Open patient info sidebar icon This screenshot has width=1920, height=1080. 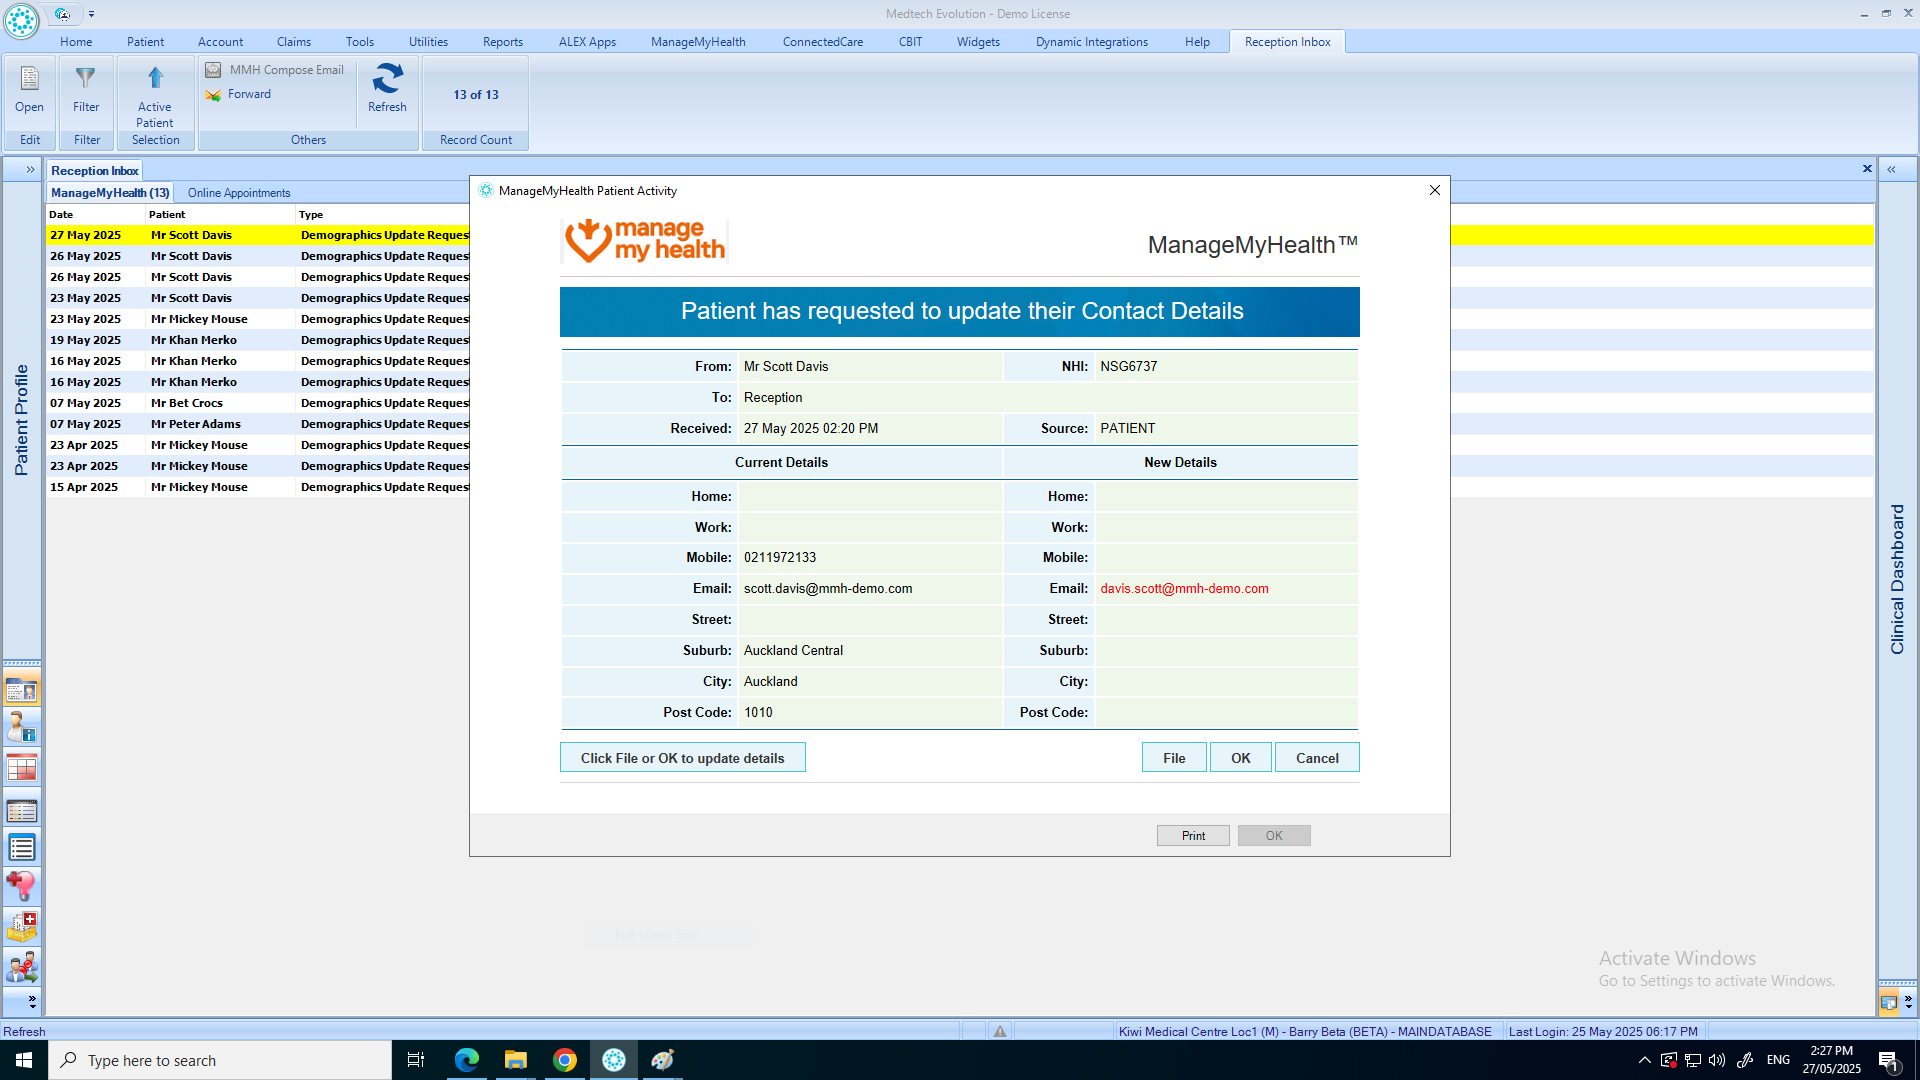pos(21,727)
